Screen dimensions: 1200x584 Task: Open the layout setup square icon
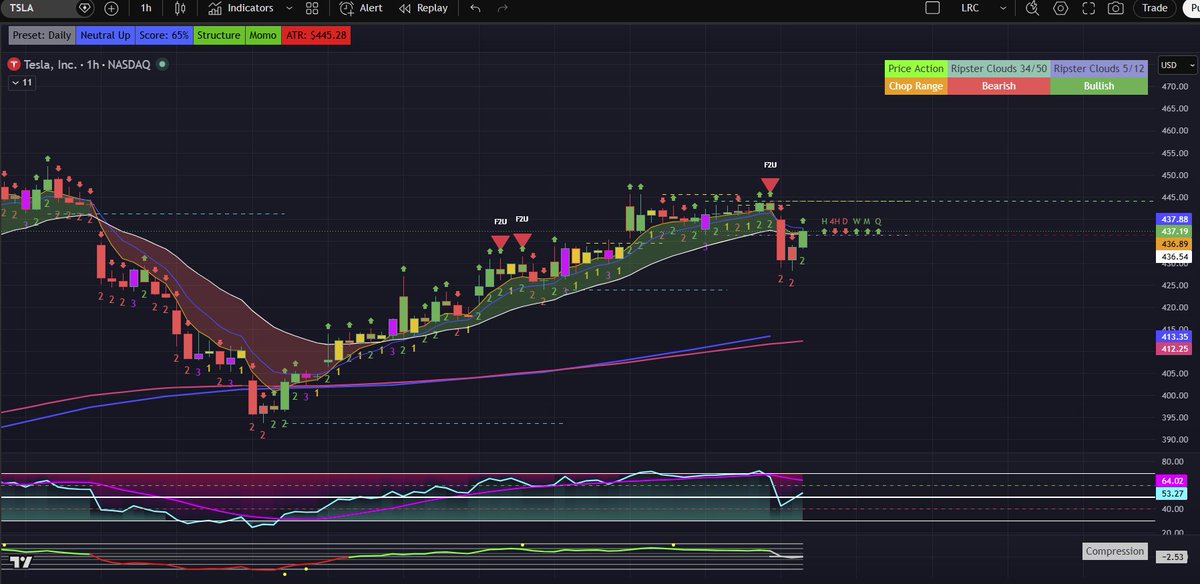[x=933, y=8]
